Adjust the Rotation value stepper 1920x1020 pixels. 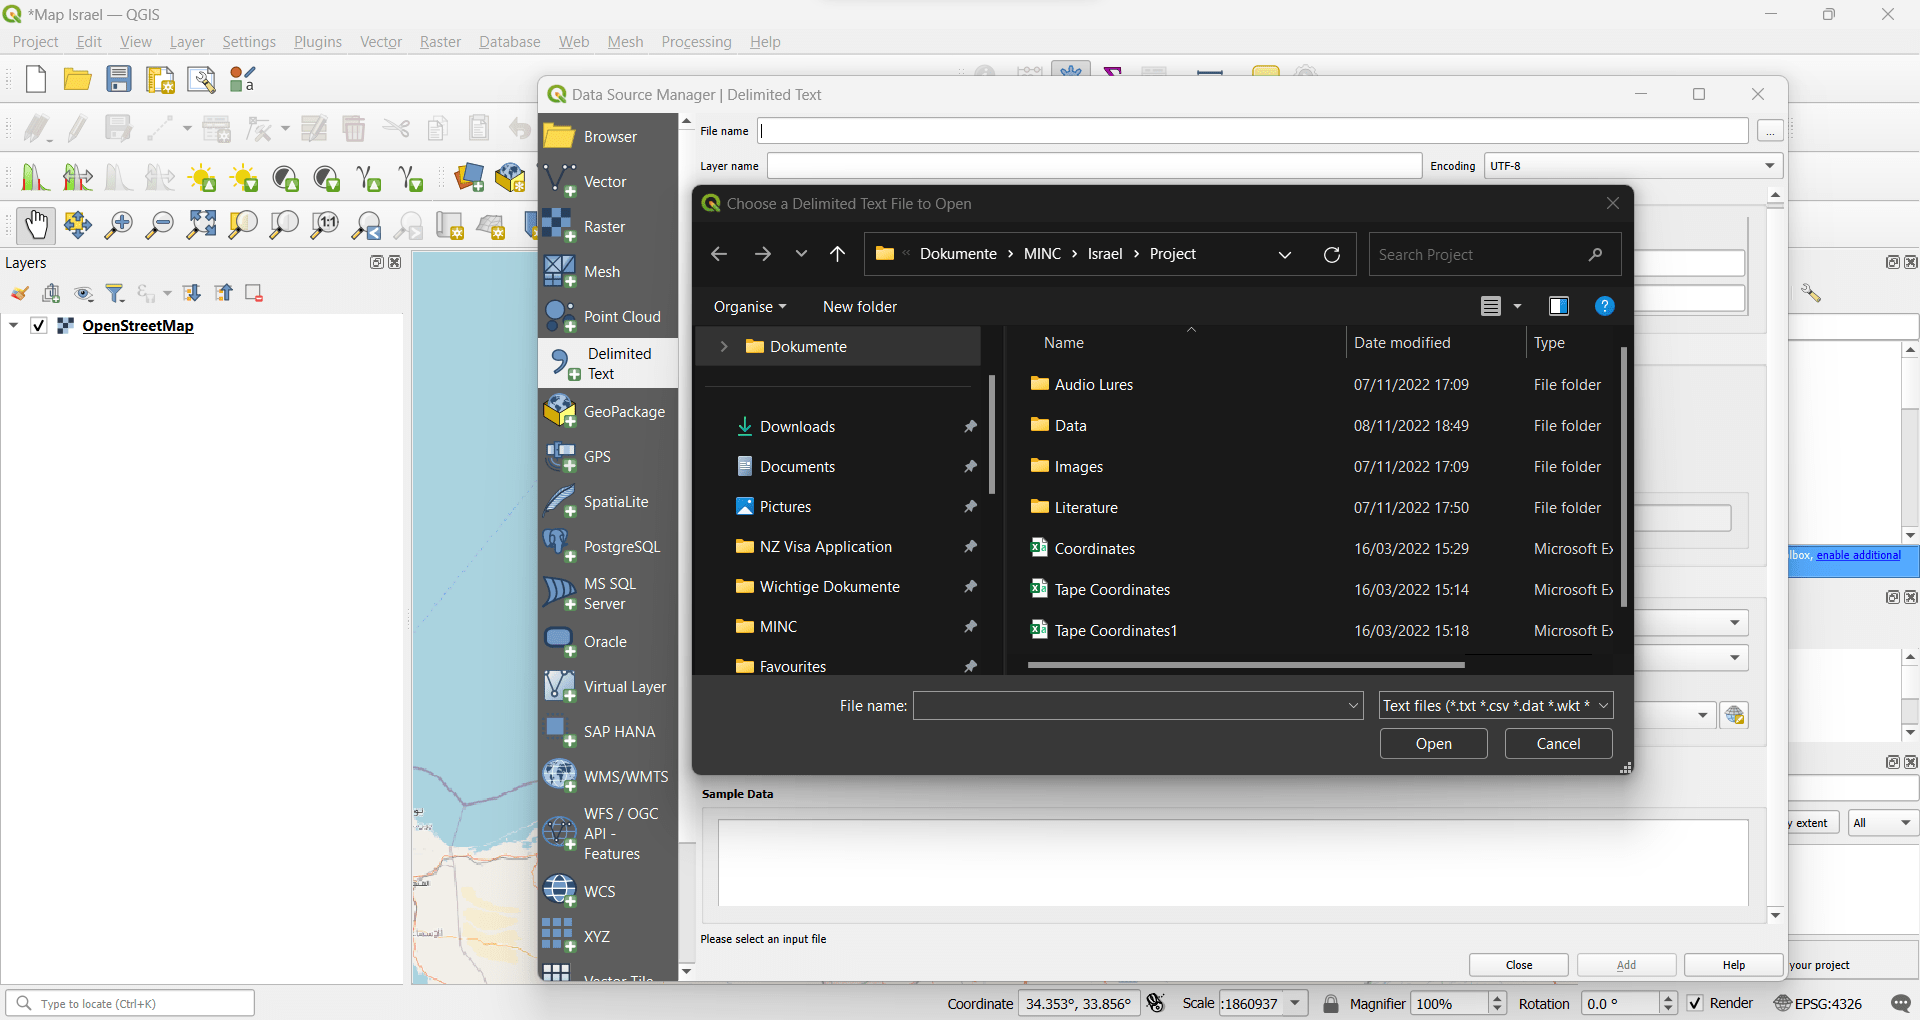(1669, 1003)
